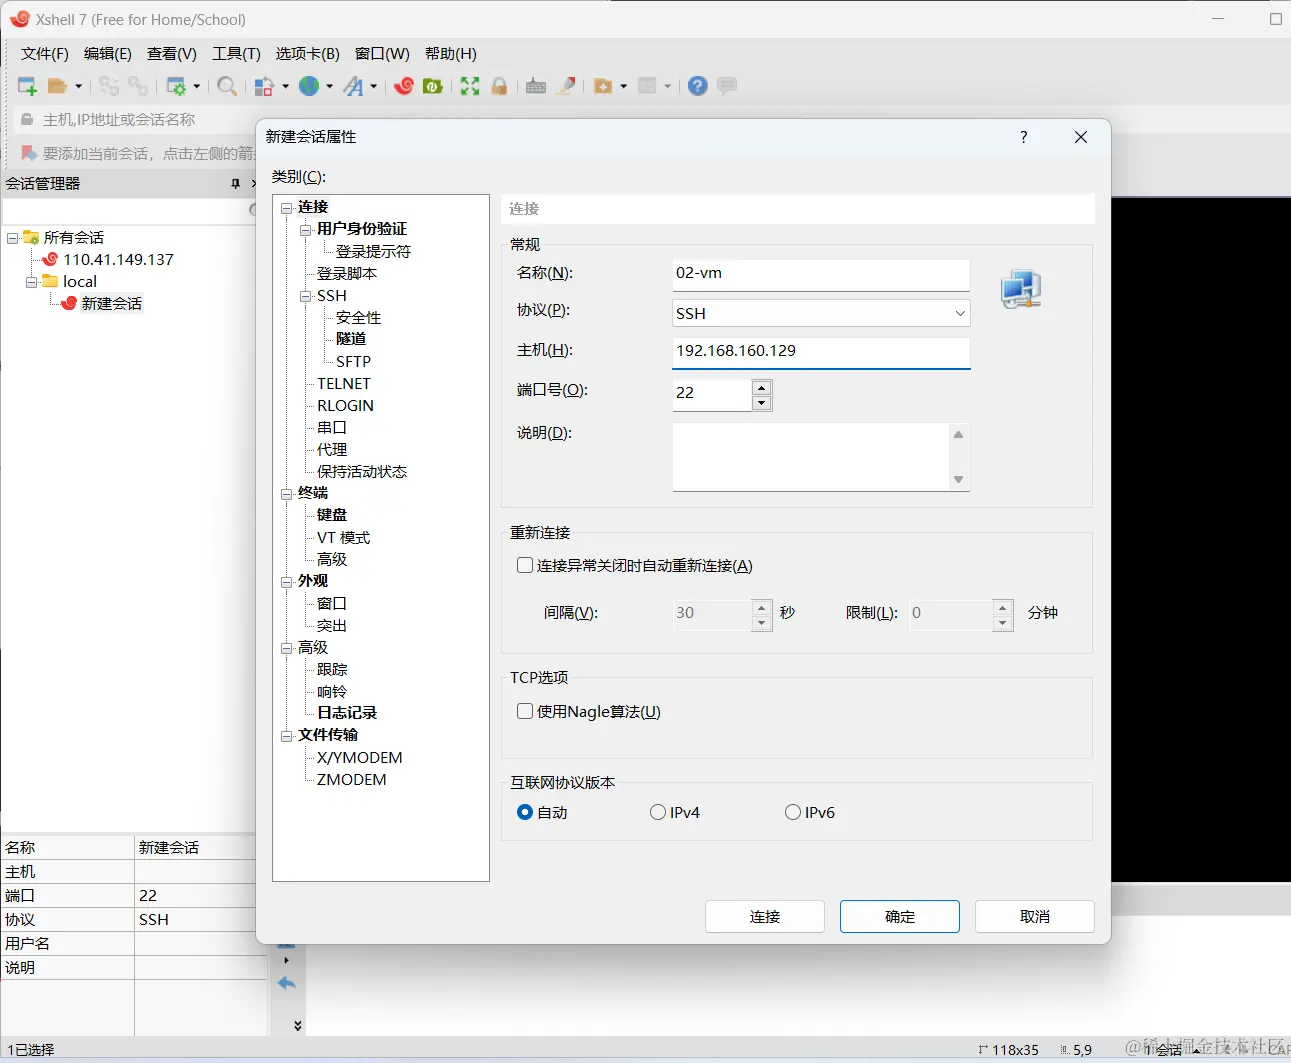Select 隧道 under SSH in the tree
Viewport: 1291px width, 1063px height.
pyautogui.click(x=351, y=339)
